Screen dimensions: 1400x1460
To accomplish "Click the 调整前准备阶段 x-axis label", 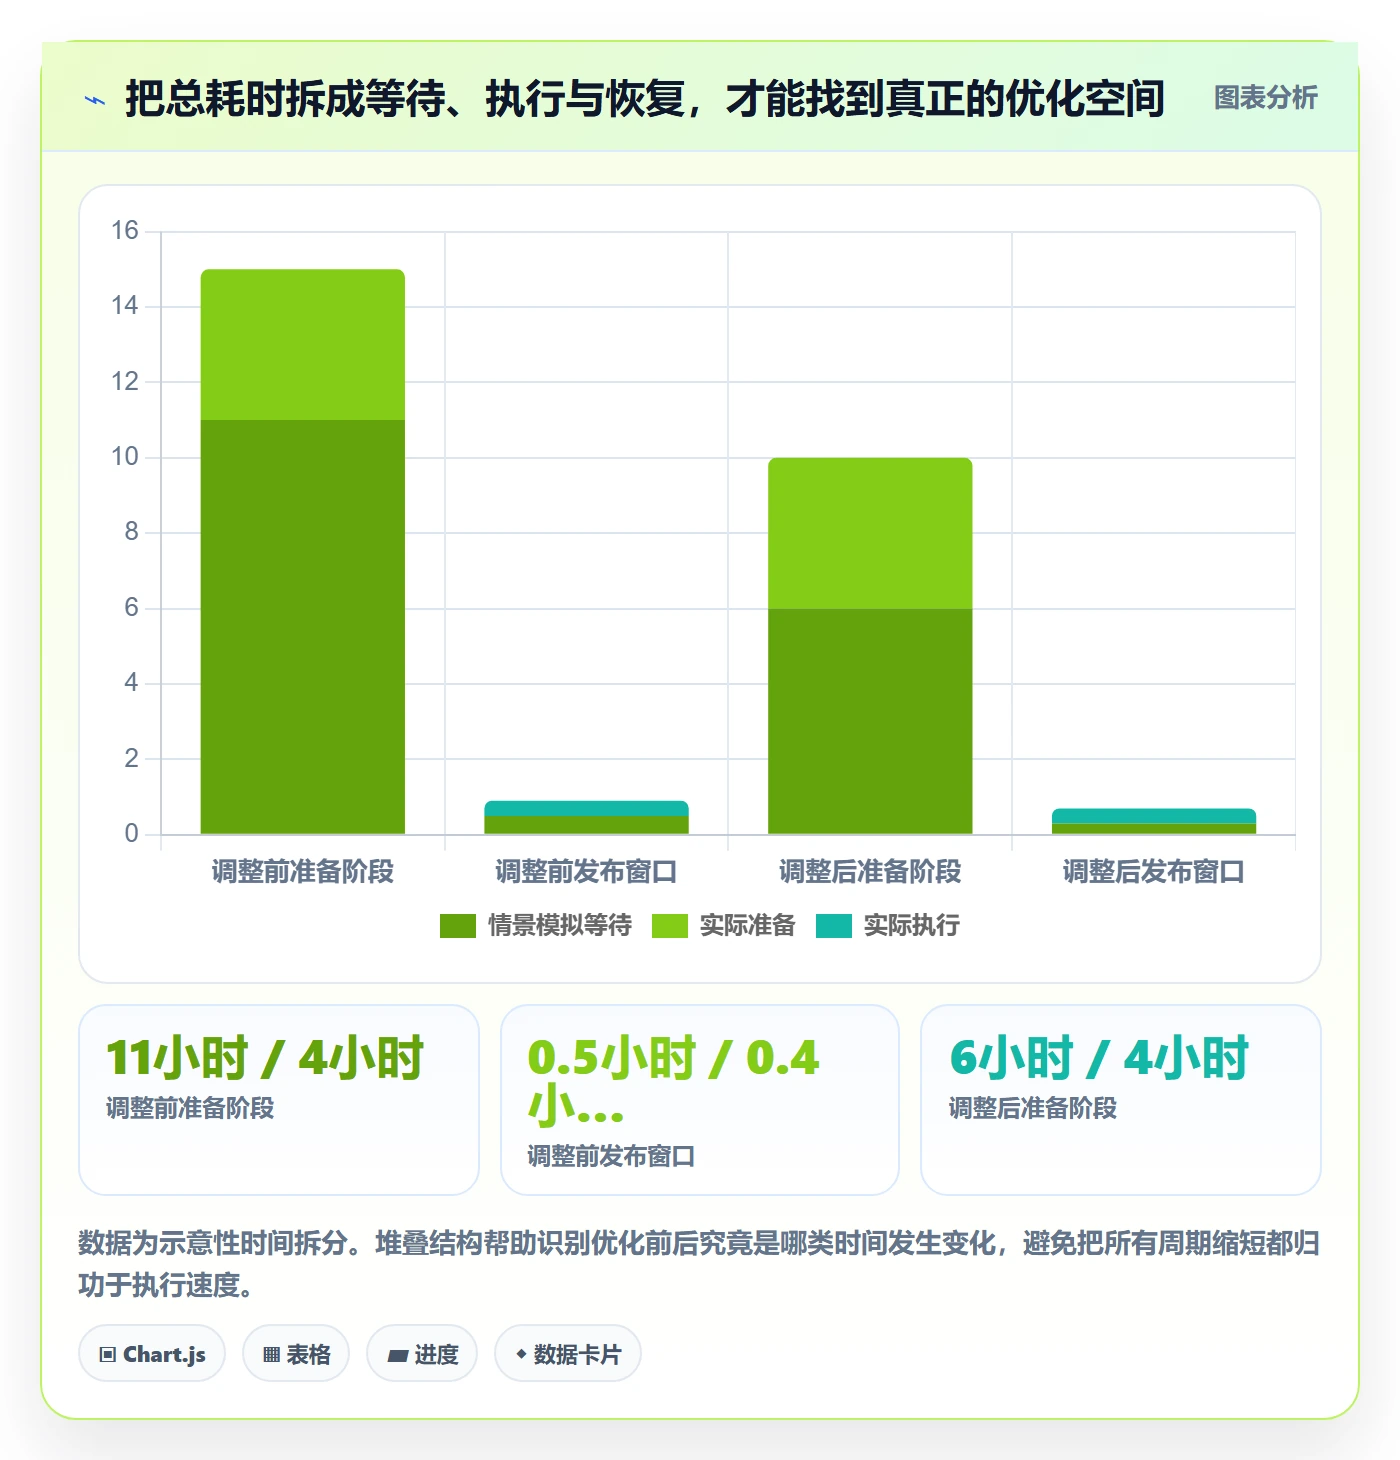I will tap(303, 872).
